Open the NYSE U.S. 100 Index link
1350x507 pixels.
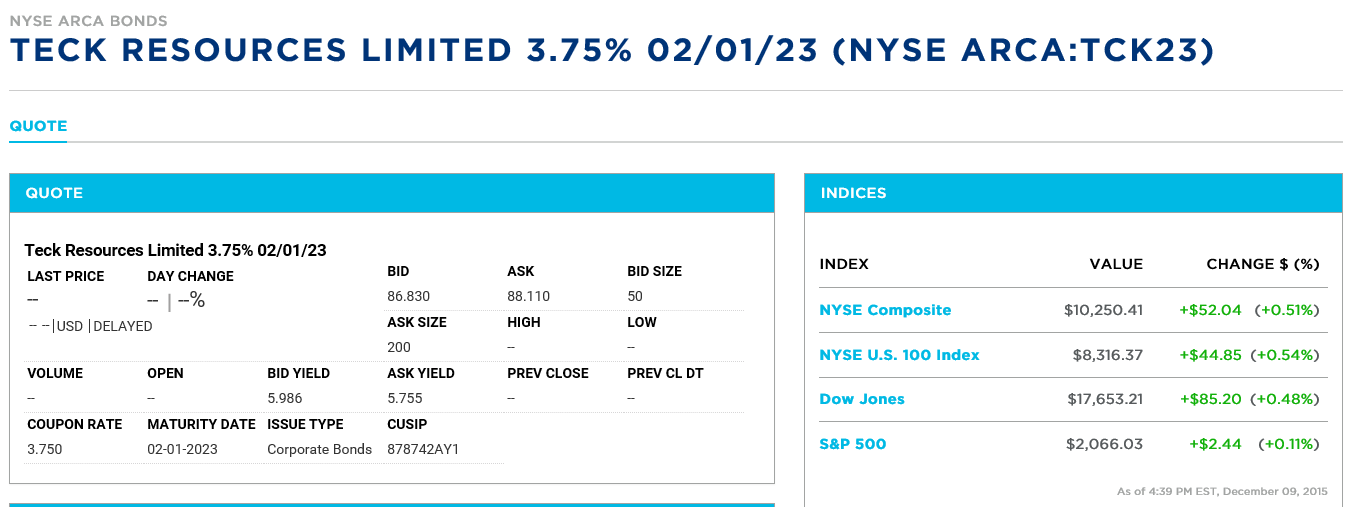coord(899,355)
